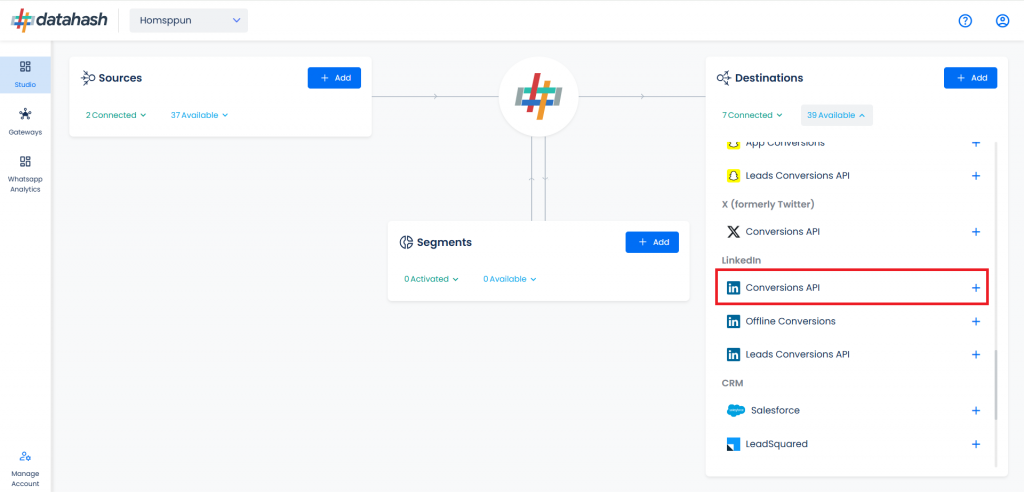Screen dimensions: 1024x493
Task: Select the Salesforce row label
Action: pyautogui.click(x=775, y=411)
